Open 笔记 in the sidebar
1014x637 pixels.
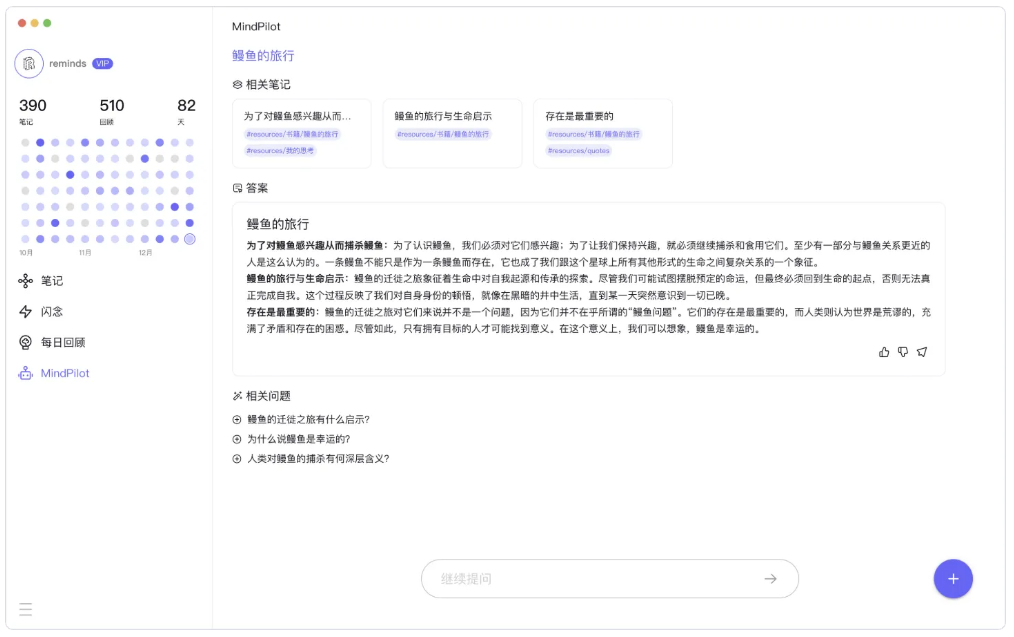point(51,281)
